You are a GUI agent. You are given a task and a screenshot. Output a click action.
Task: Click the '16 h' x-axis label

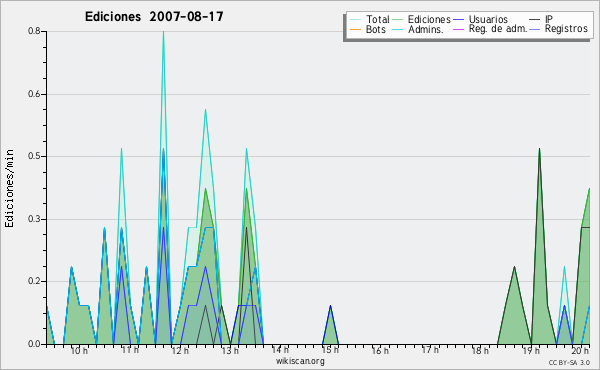380,350
